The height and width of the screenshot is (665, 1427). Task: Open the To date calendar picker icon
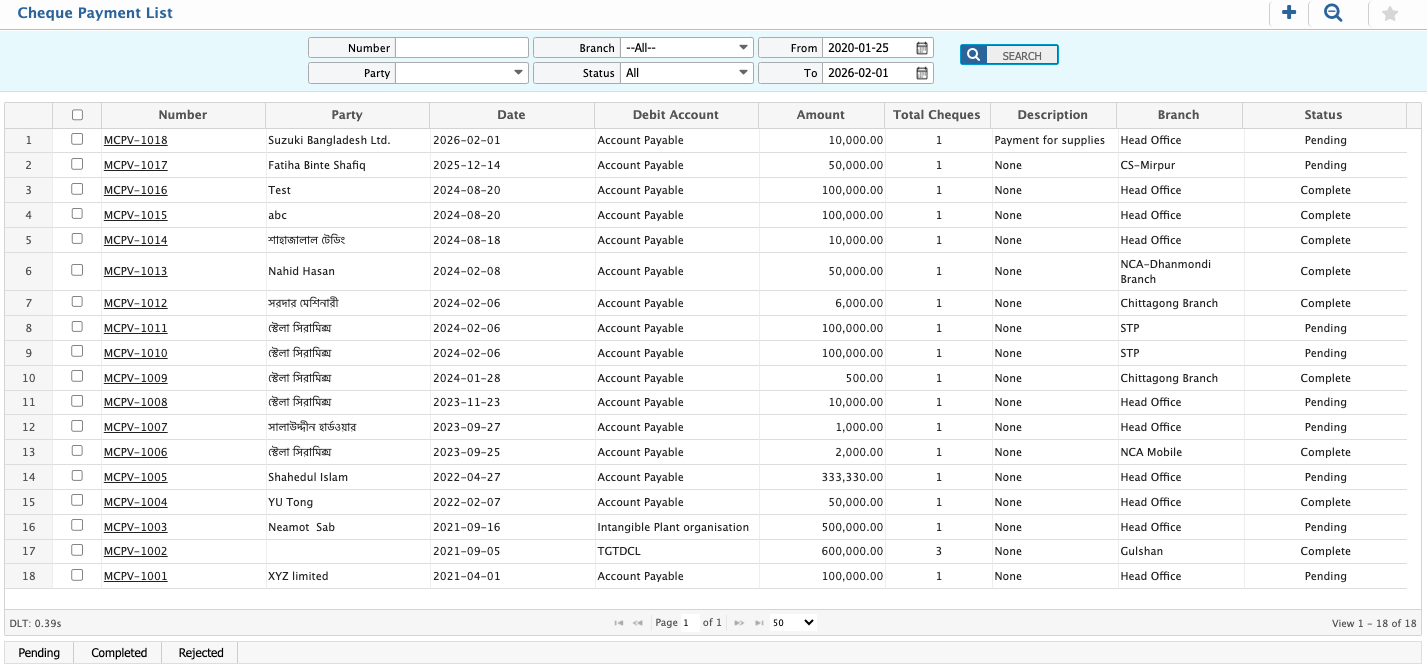tap(922, 73)
